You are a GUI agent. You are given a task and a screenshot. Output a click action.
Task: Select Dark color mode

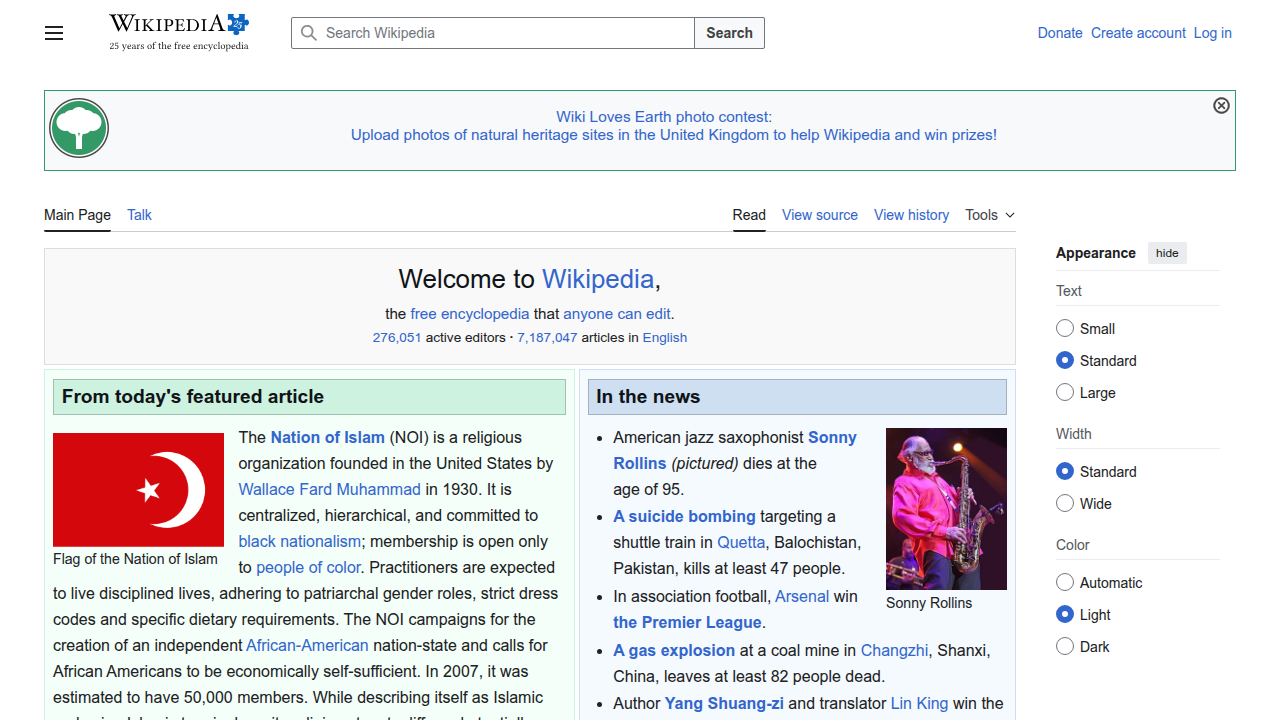(x=1065, y=646)
